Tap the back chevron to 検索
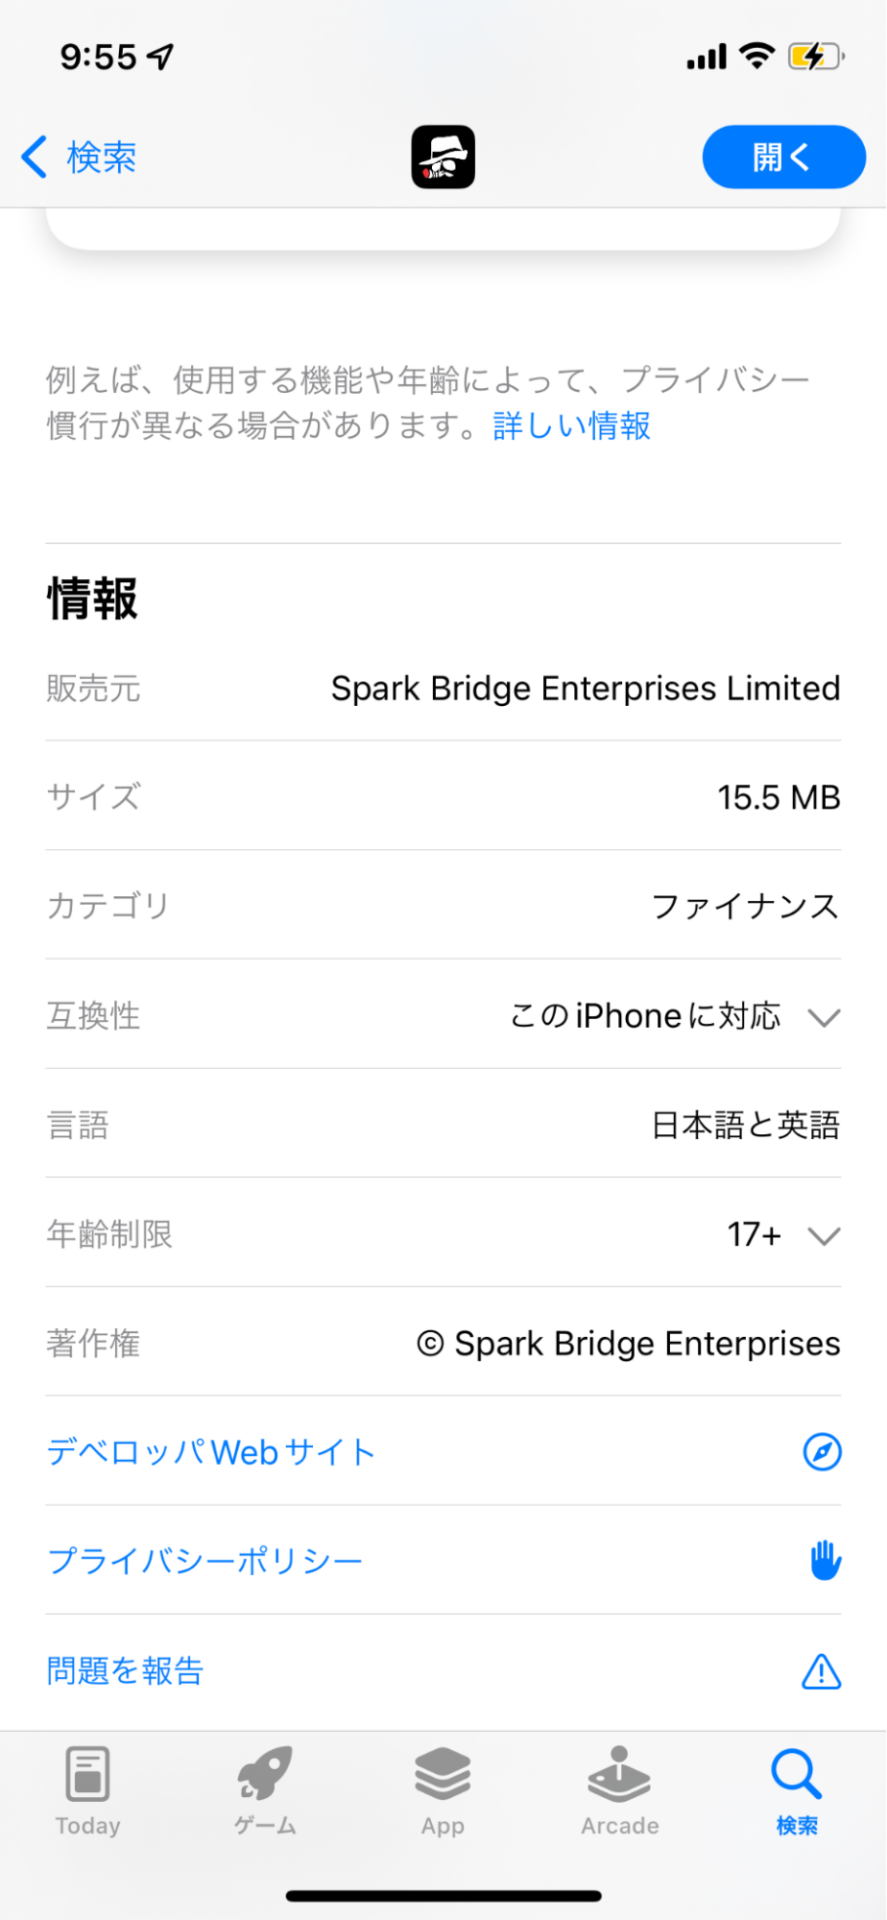 34,157
